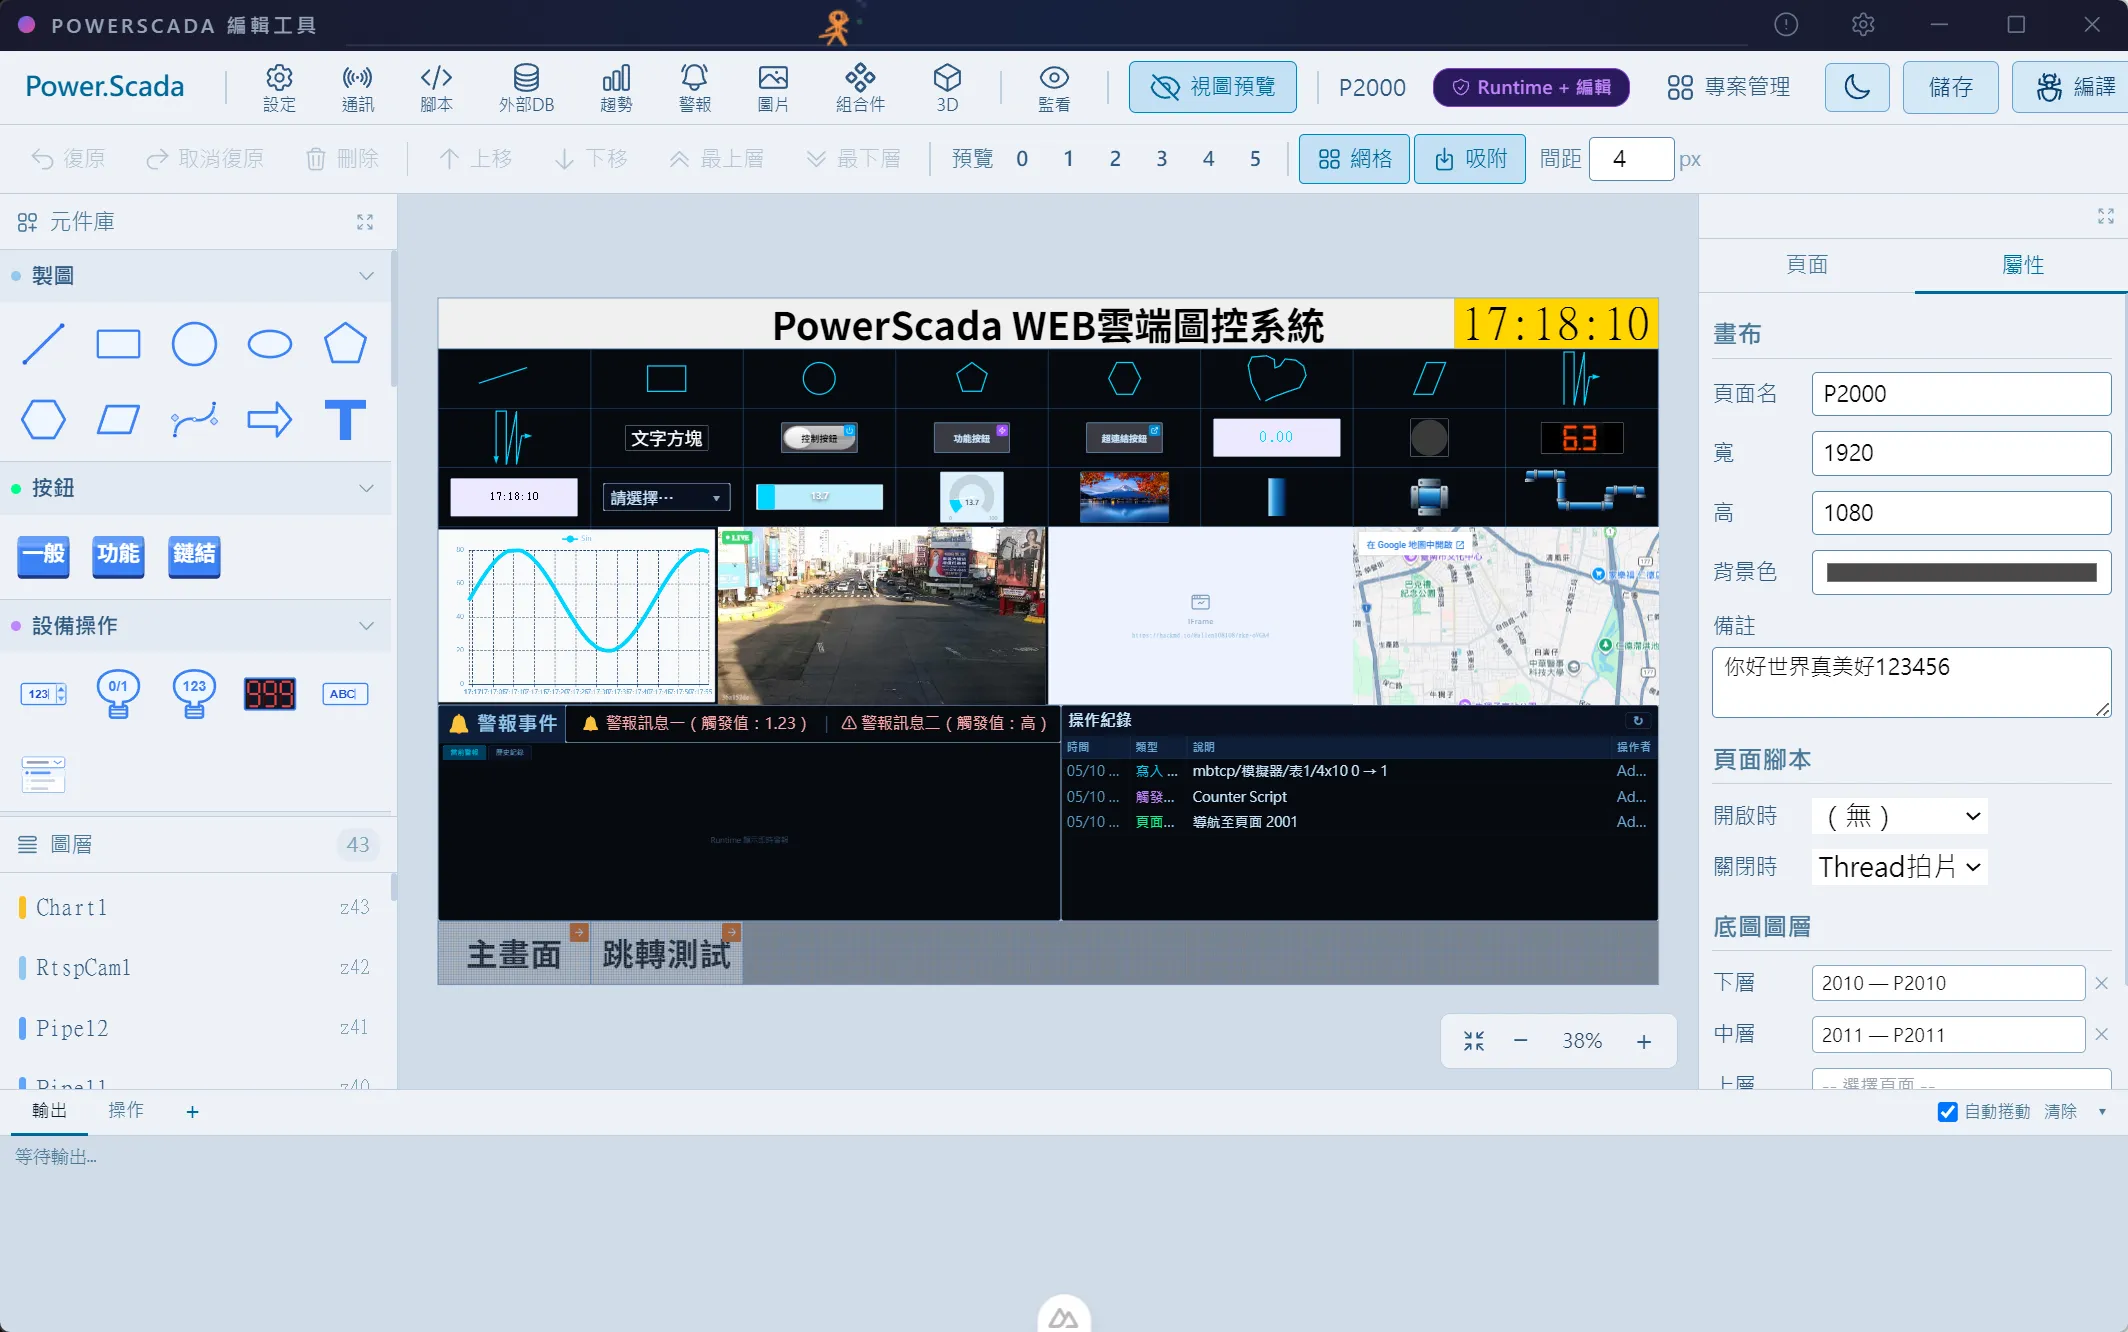This screenshot has height=1332, width=2128.
Task: Open the 背景色 background color picker
Action: (x=1961, y=573)
